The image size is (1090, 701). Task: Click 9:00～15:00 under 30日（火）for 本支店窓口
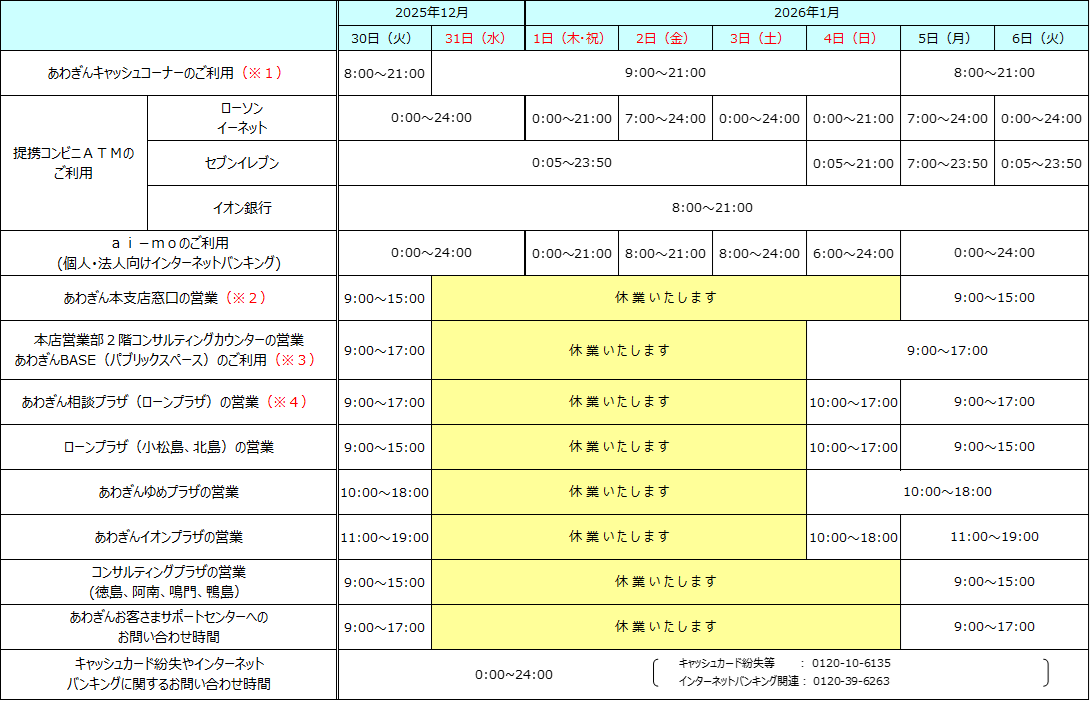pyautogui.click(x=384, y=297)
